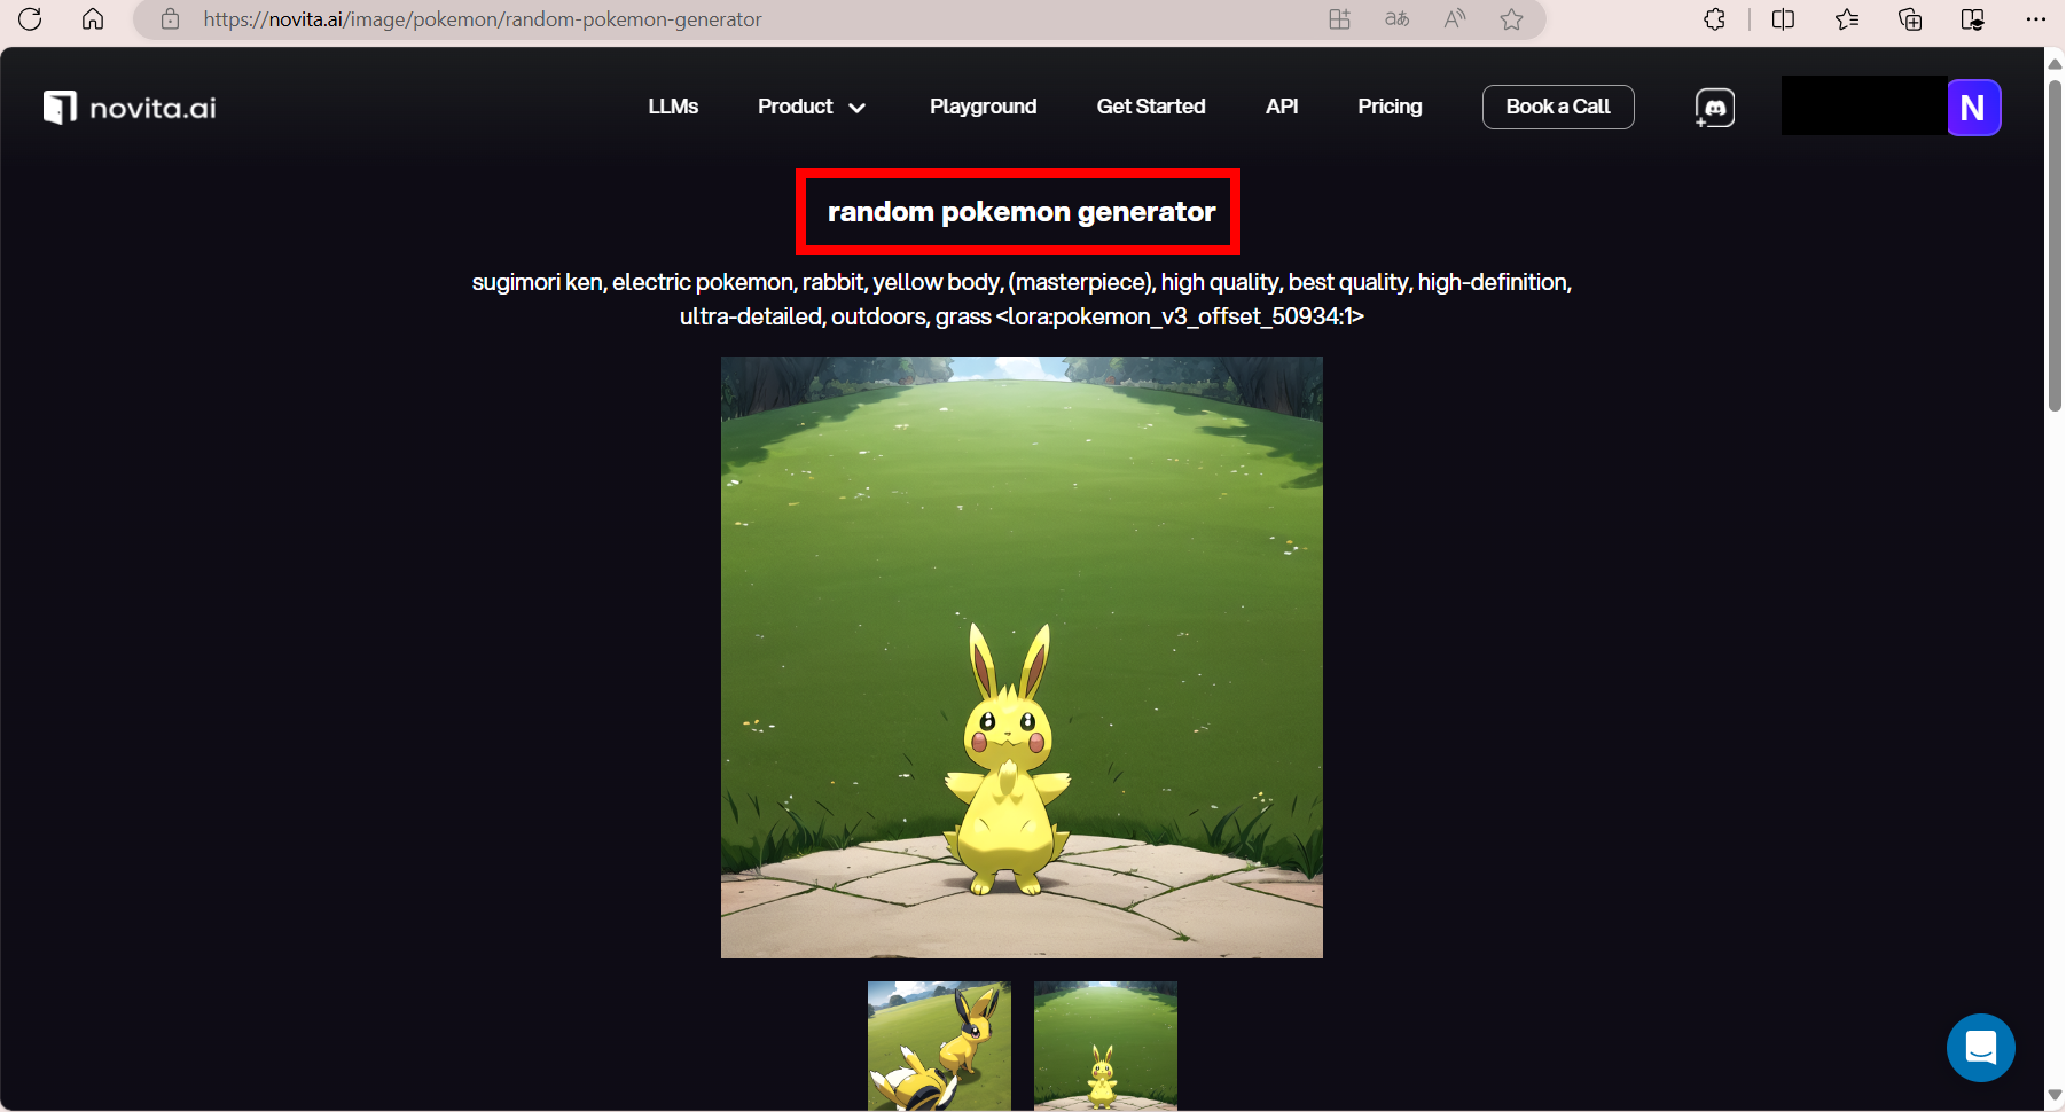Open the purple N profile avatar menu

(1973, 107)
